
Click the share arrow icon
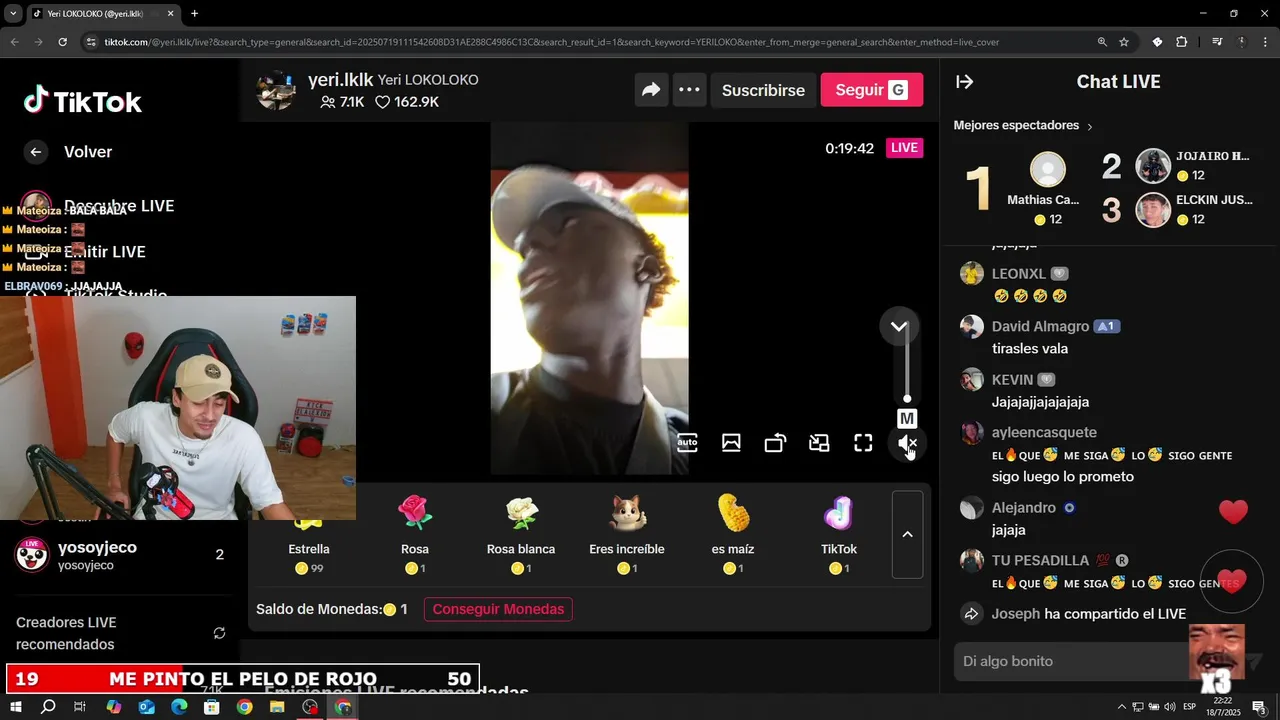(651, 90)
